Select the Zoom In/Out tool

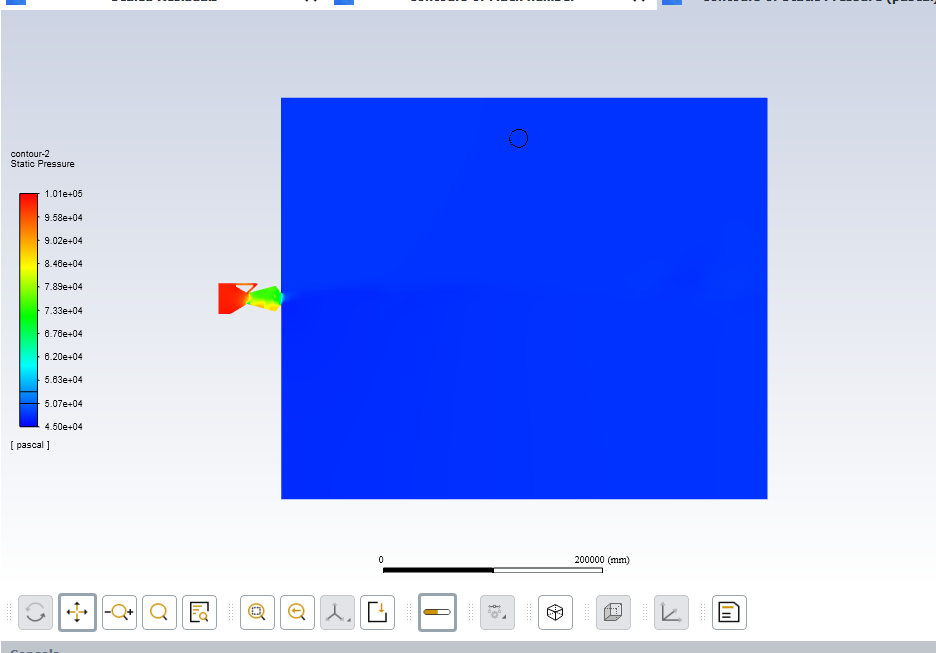119,612
